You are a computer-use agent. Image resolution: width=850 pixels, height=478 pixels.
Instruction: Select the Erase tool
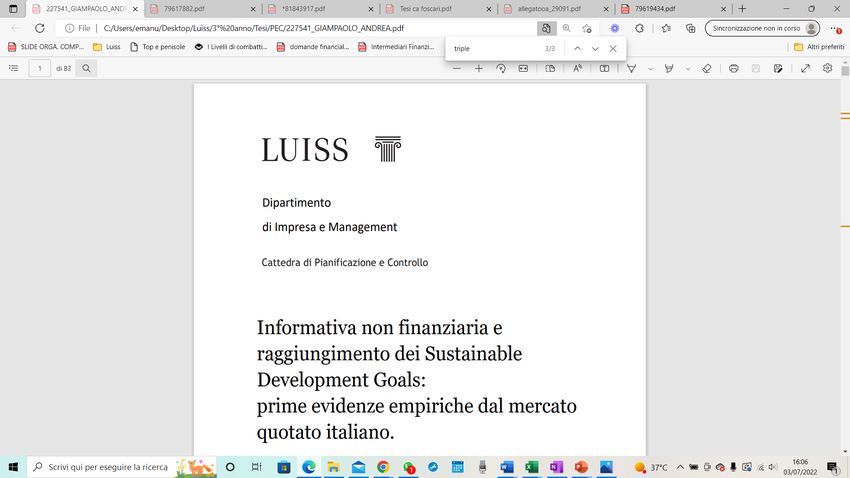pos(706,68)
